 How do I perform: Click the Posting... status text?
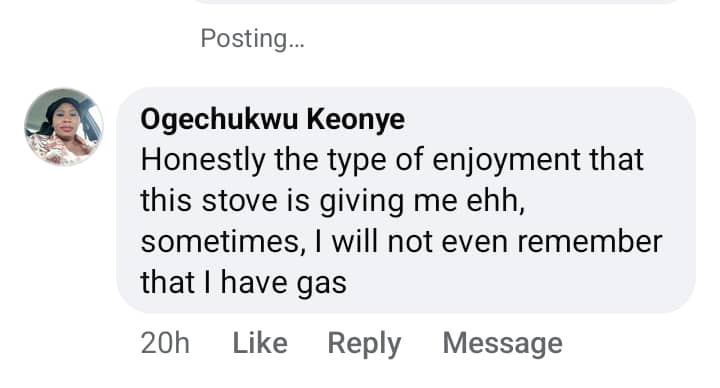click(x=252, y=38)
